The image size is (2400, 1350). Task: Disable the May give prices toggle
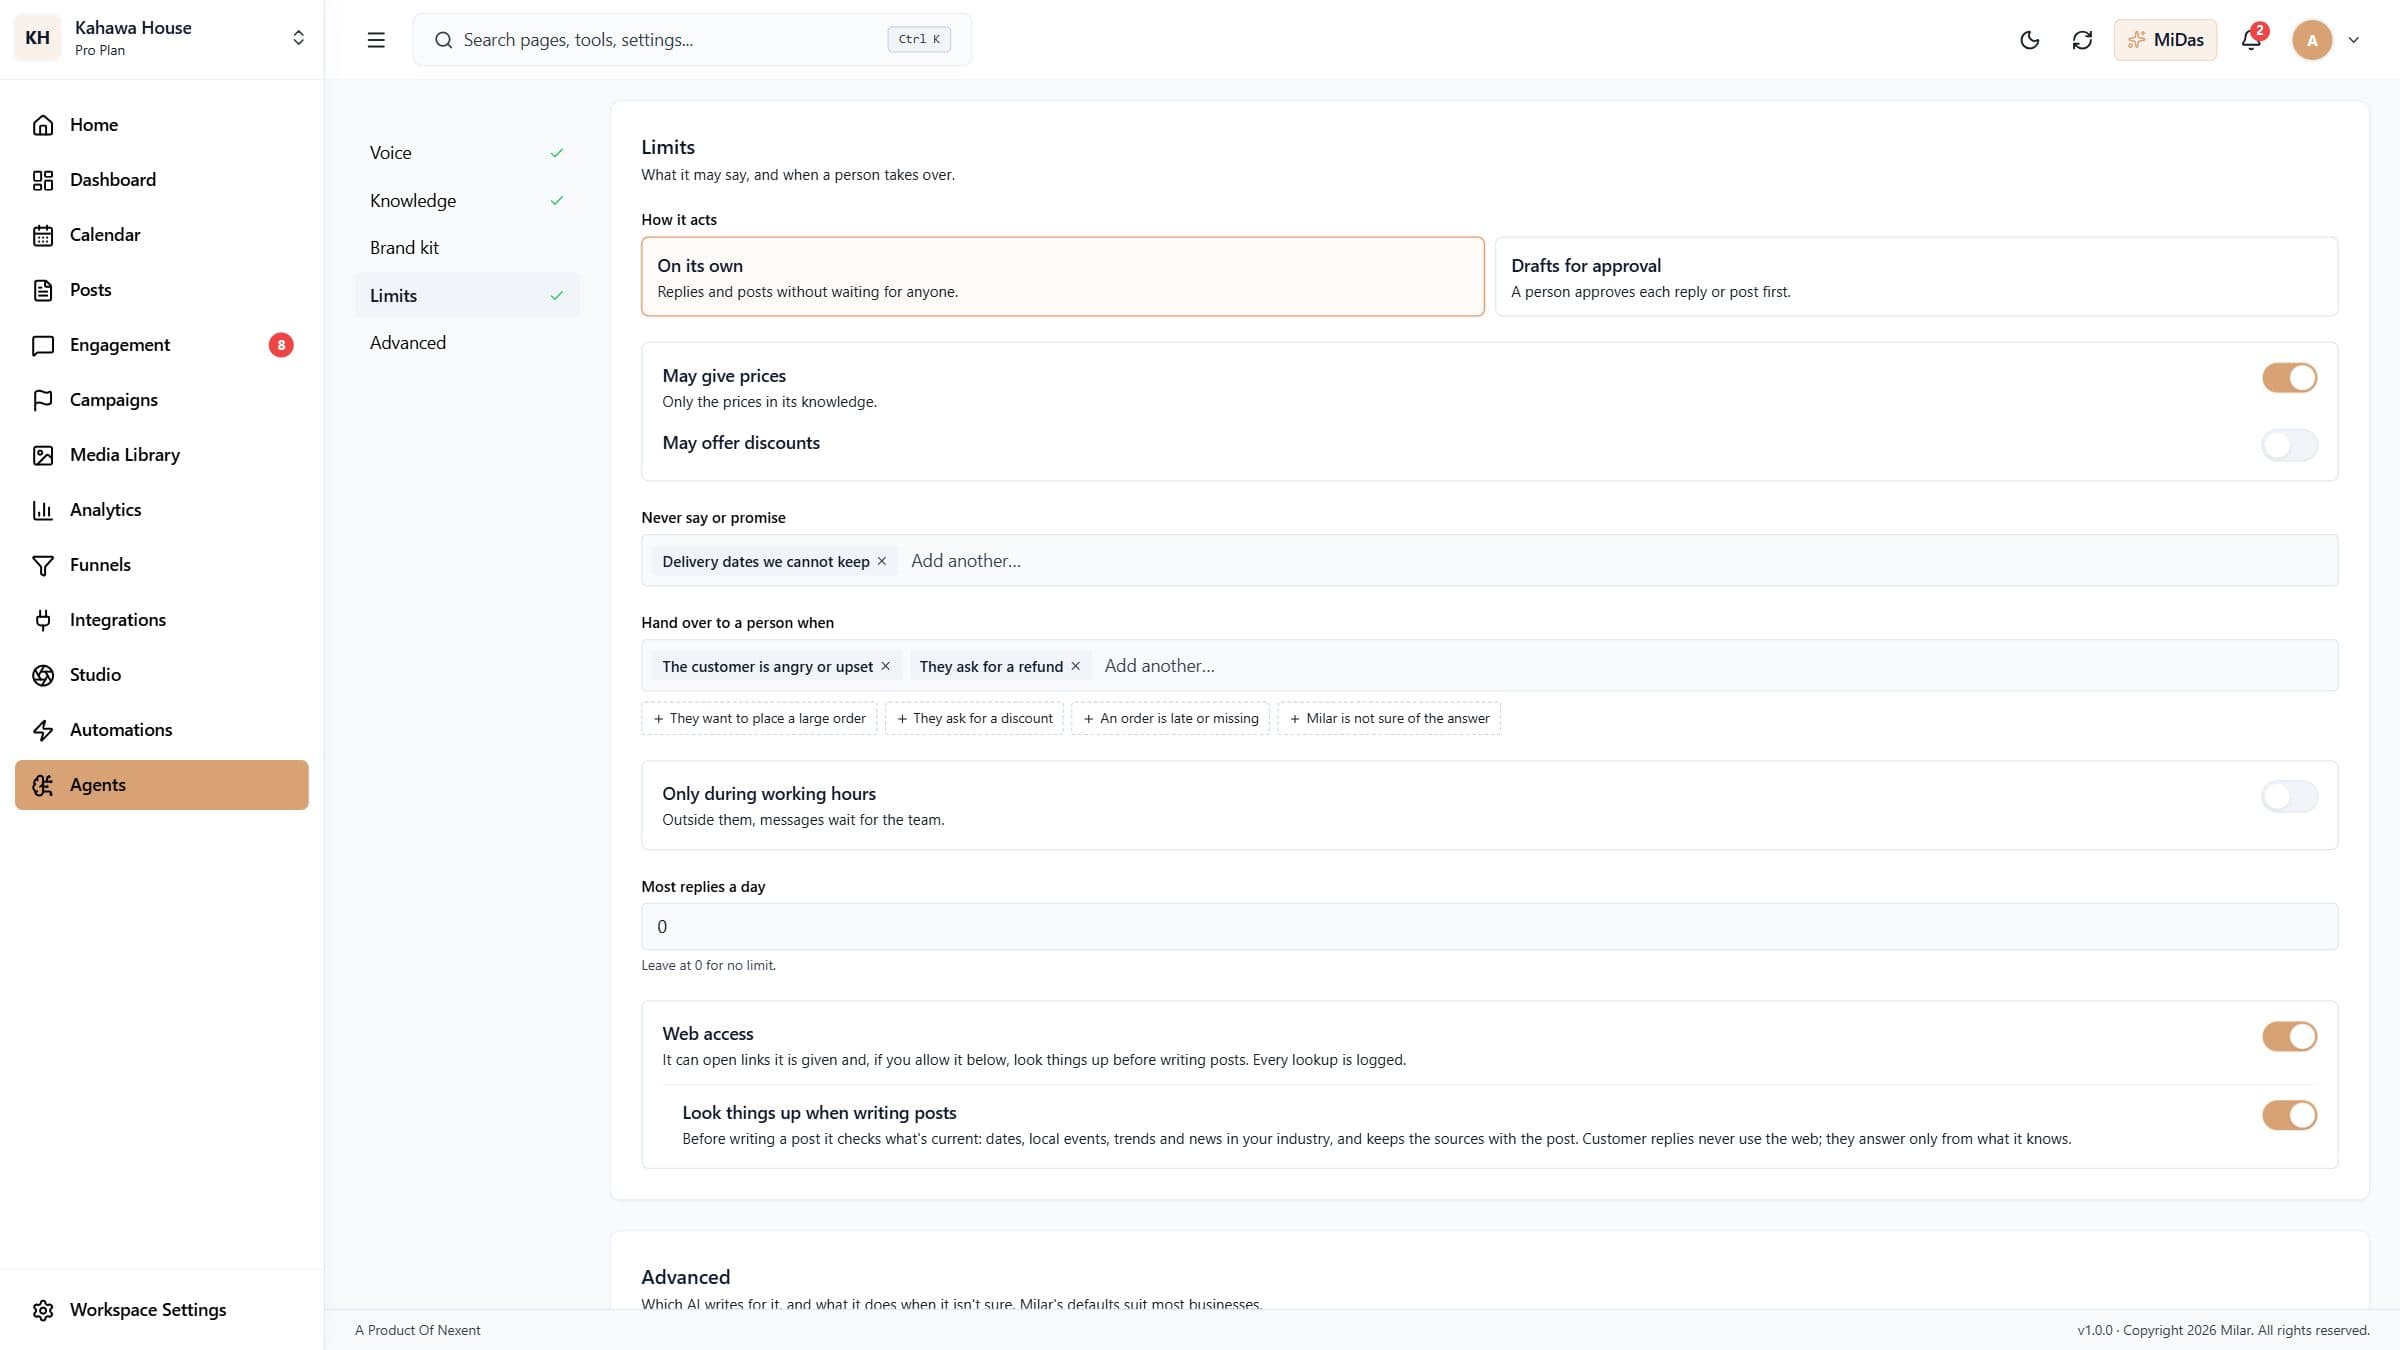click(2289, 377)
